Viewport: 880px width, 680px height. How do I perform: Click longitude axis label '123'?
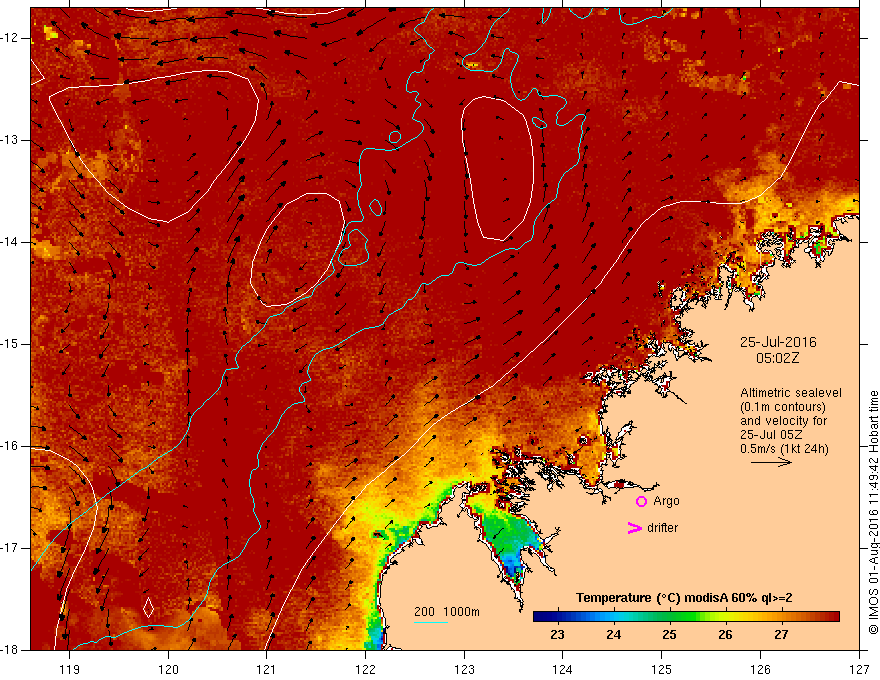pos(464,669)
